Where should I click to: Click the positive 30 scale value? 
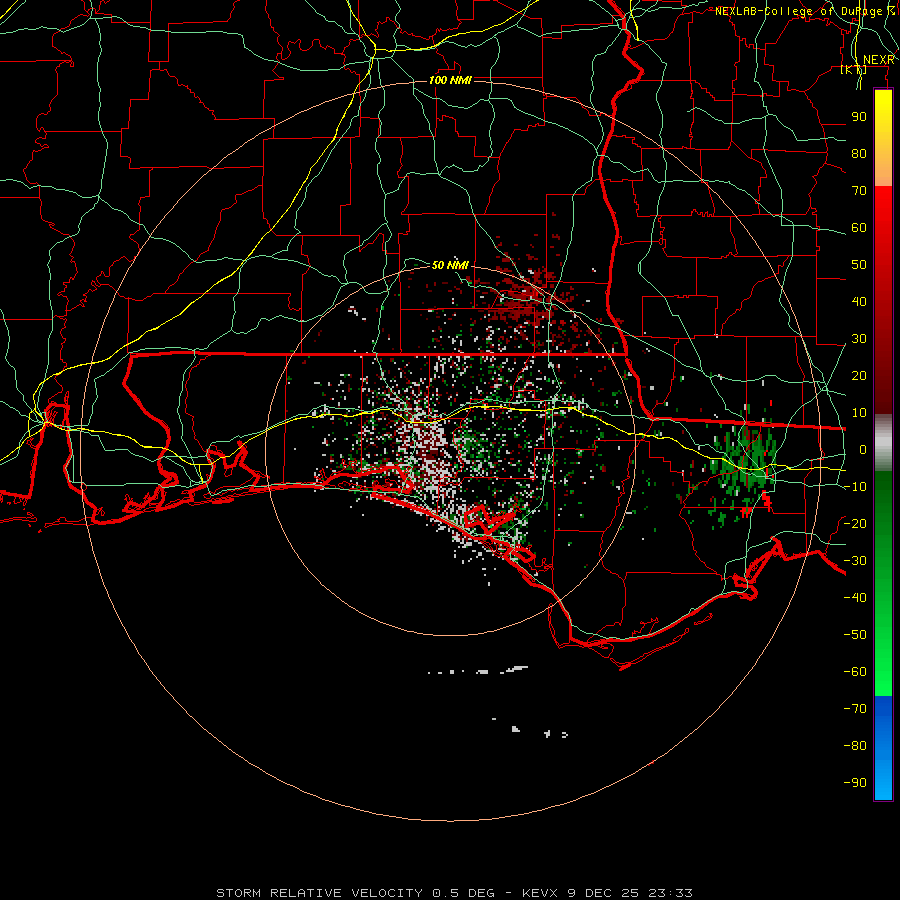coord(859,339)
